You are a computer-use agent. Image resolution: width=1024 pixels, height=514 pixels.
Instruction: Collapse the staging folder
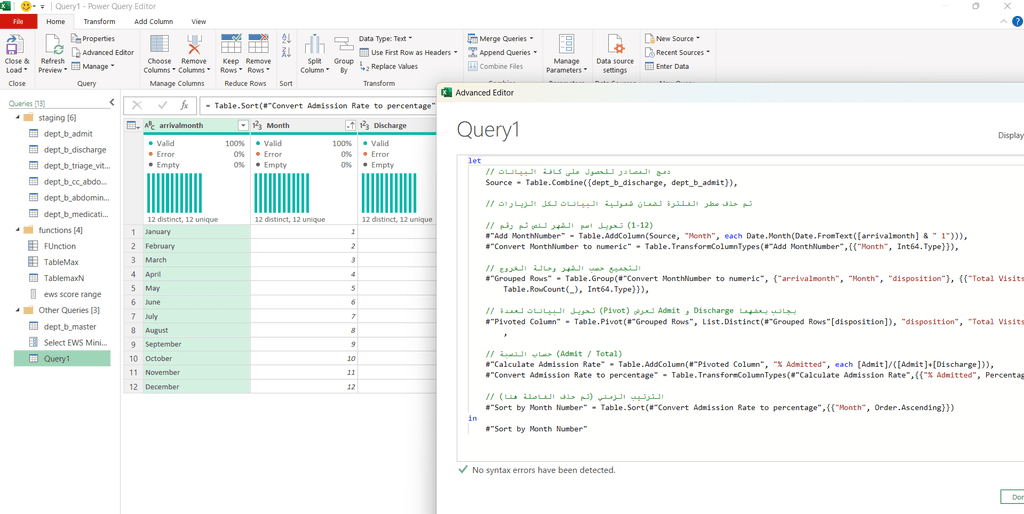coord(16,118)
